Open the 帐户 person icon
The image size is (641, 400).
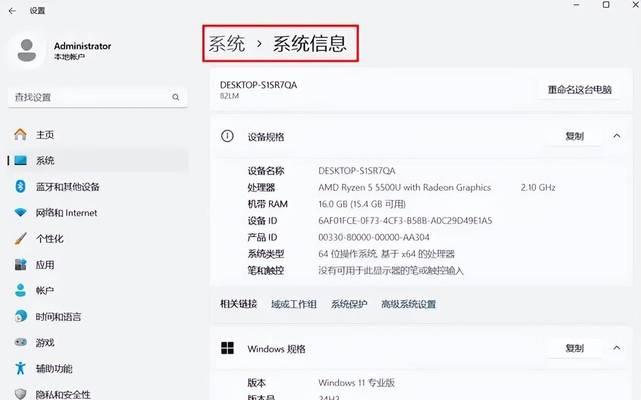click(20, 290)
